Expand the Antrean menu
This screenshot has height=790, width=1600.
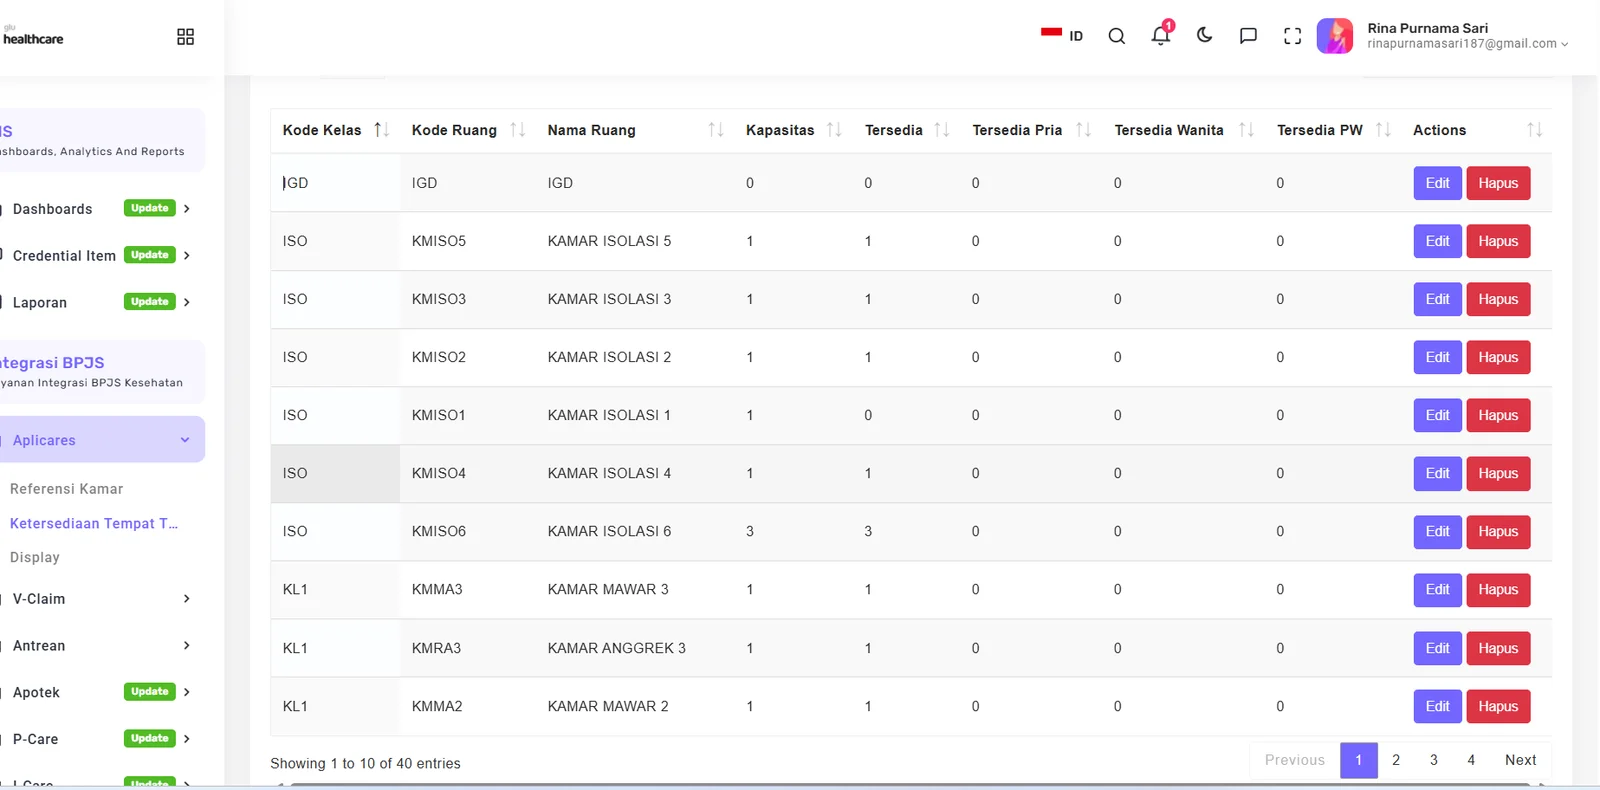pos(100,646)
